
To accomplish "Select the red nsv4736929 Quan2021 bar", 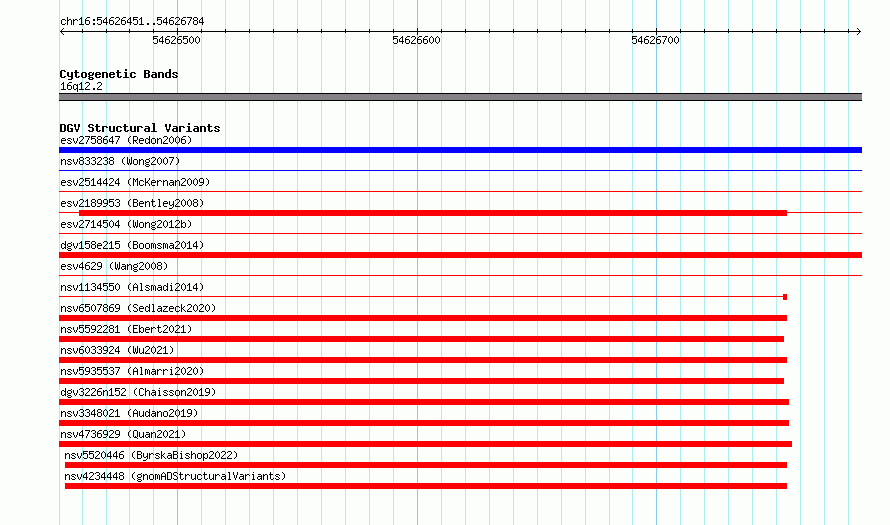I will (426, 444).
